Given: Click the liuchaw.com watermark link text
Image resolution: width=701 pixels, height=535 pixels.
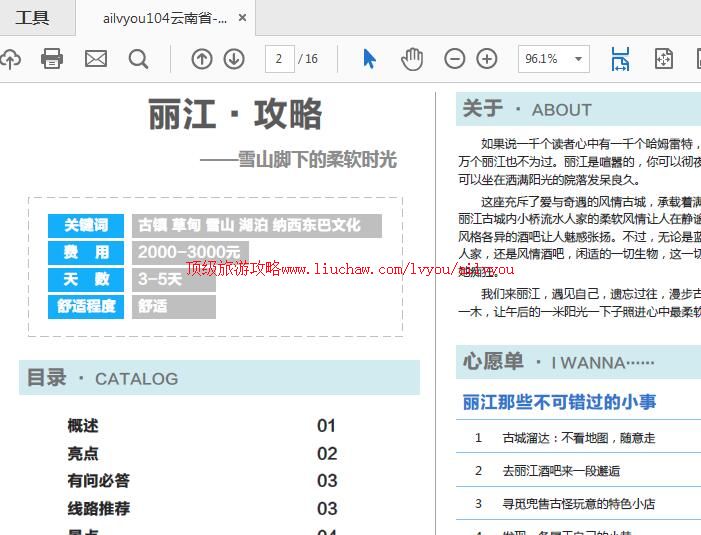Looking at the screenshot, I should (x=350, y=269).
